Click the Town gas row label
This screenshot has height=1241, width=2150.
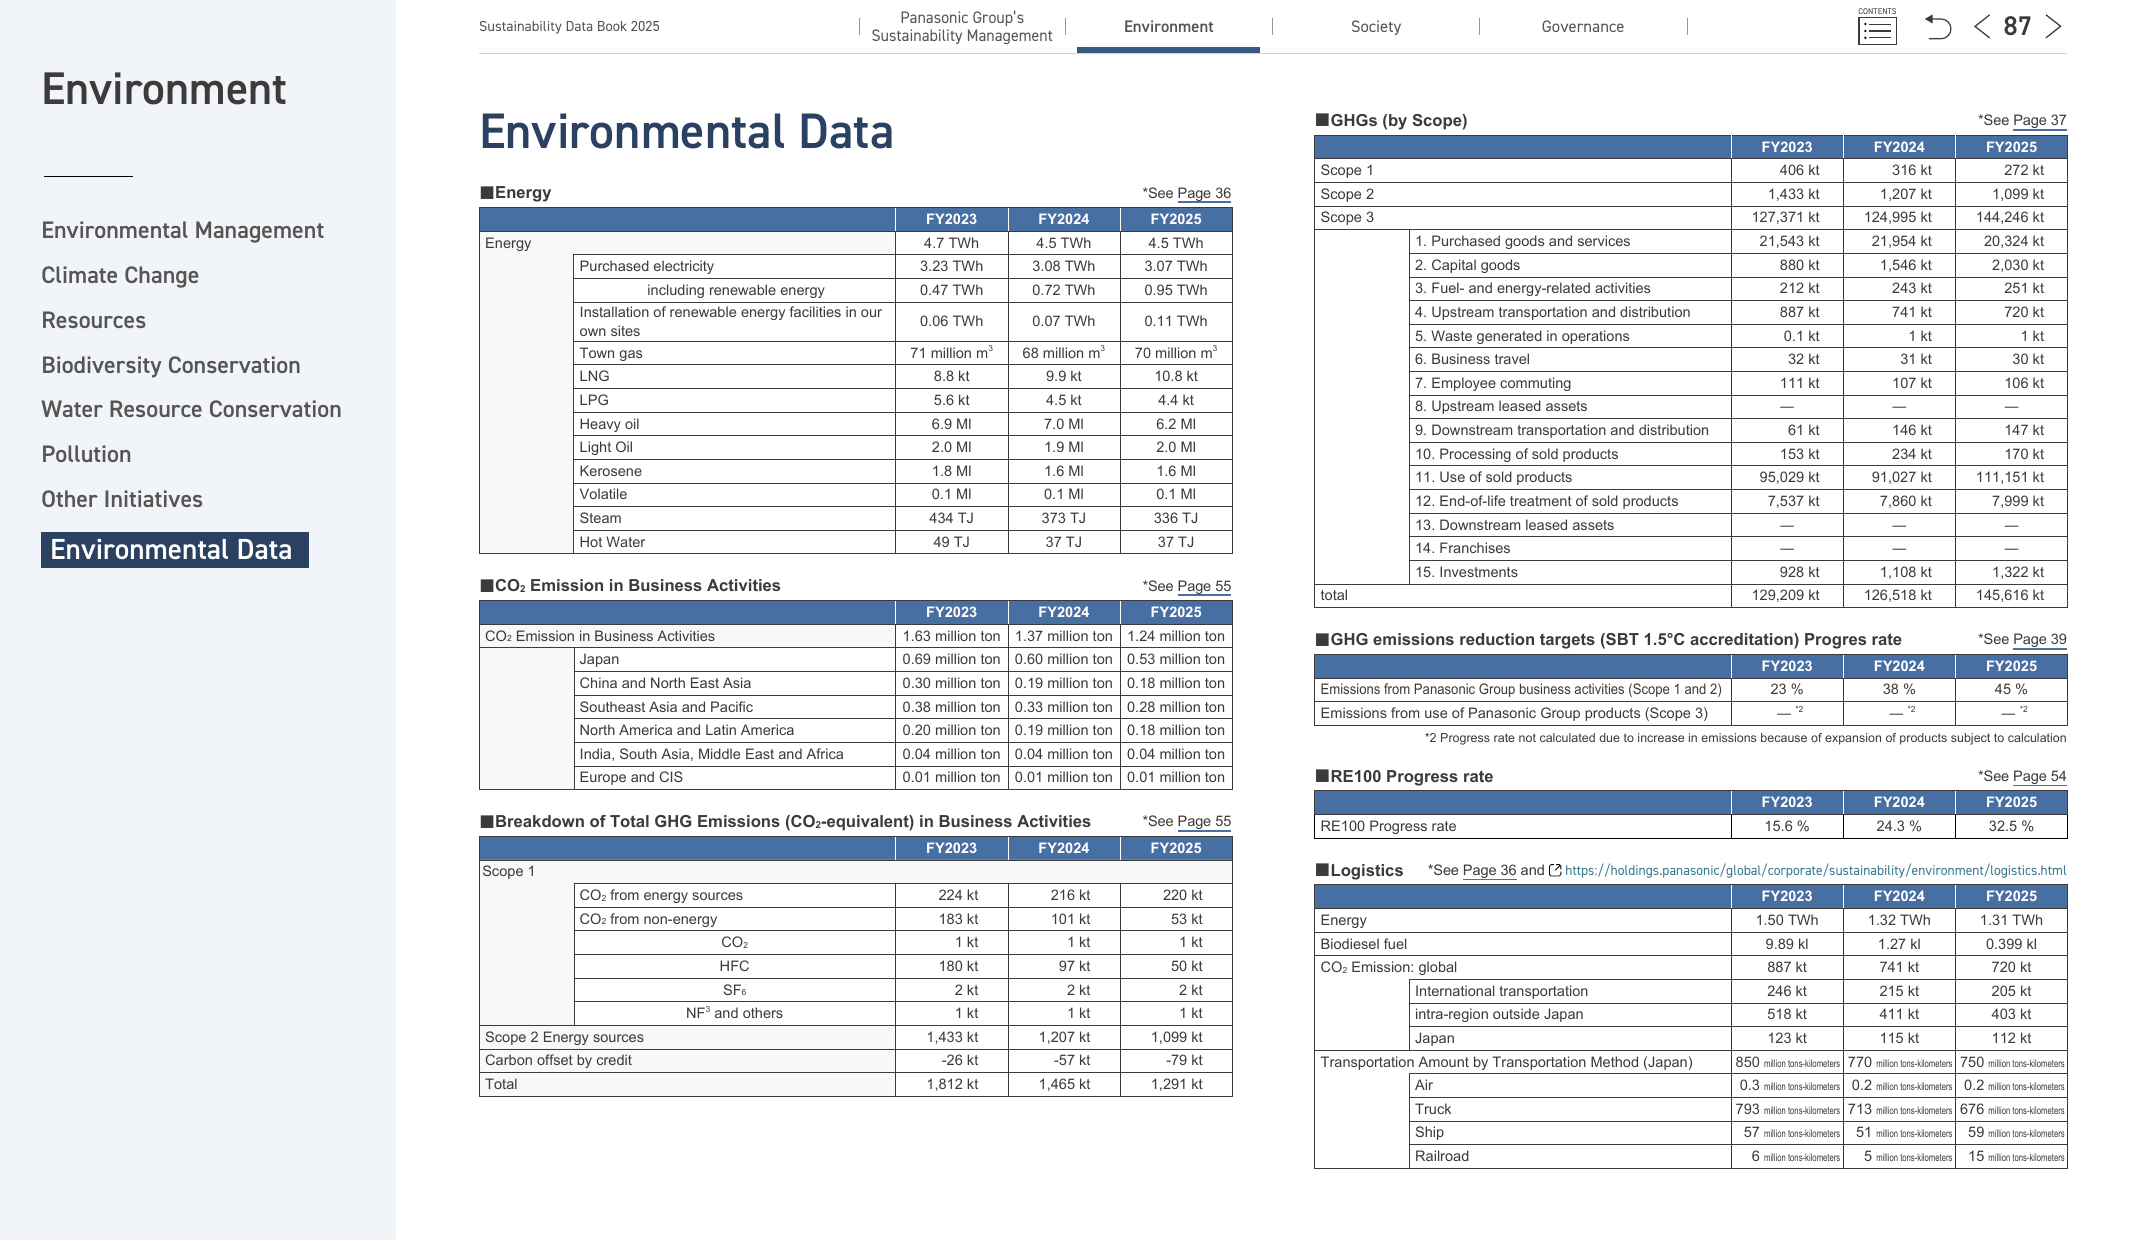point(611,353)
